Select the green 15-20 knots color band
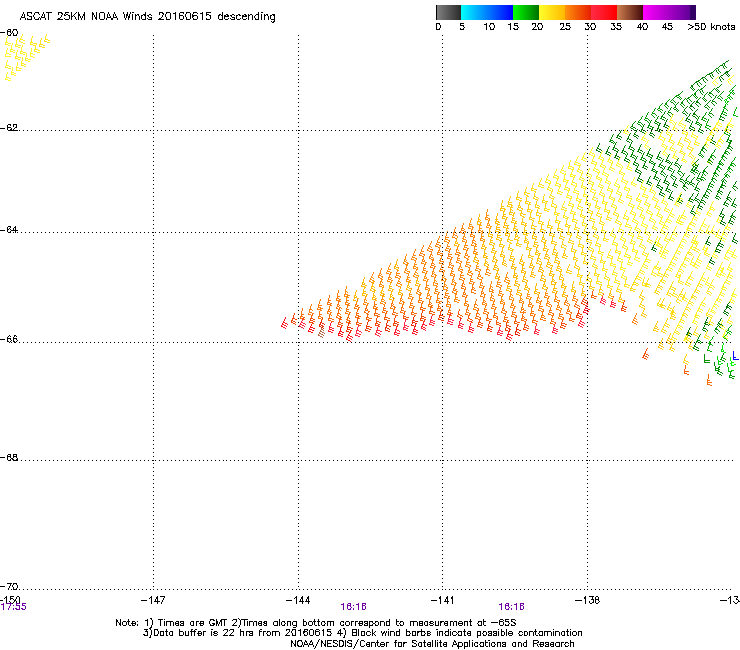Image resolution: width=740 pixels, height=650 pixels. click(x=526, y=12)
